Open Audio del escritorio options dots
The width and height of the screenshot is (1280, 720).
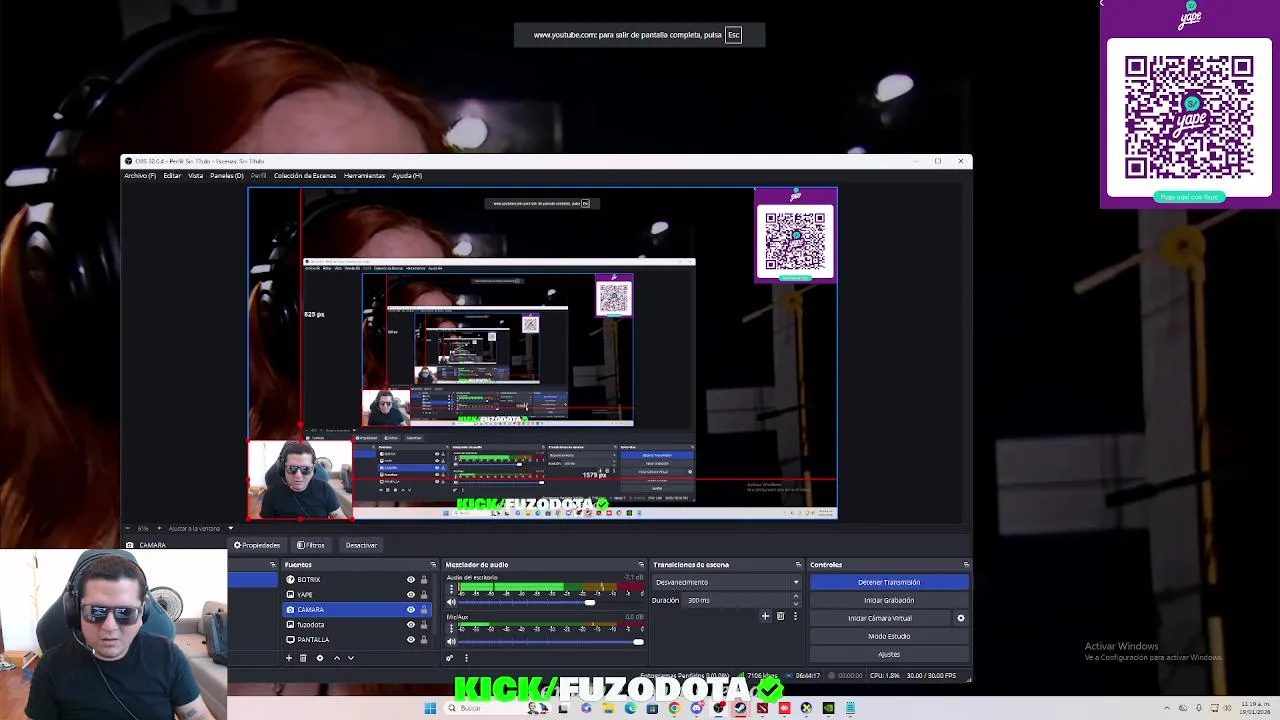pos(451,589)
